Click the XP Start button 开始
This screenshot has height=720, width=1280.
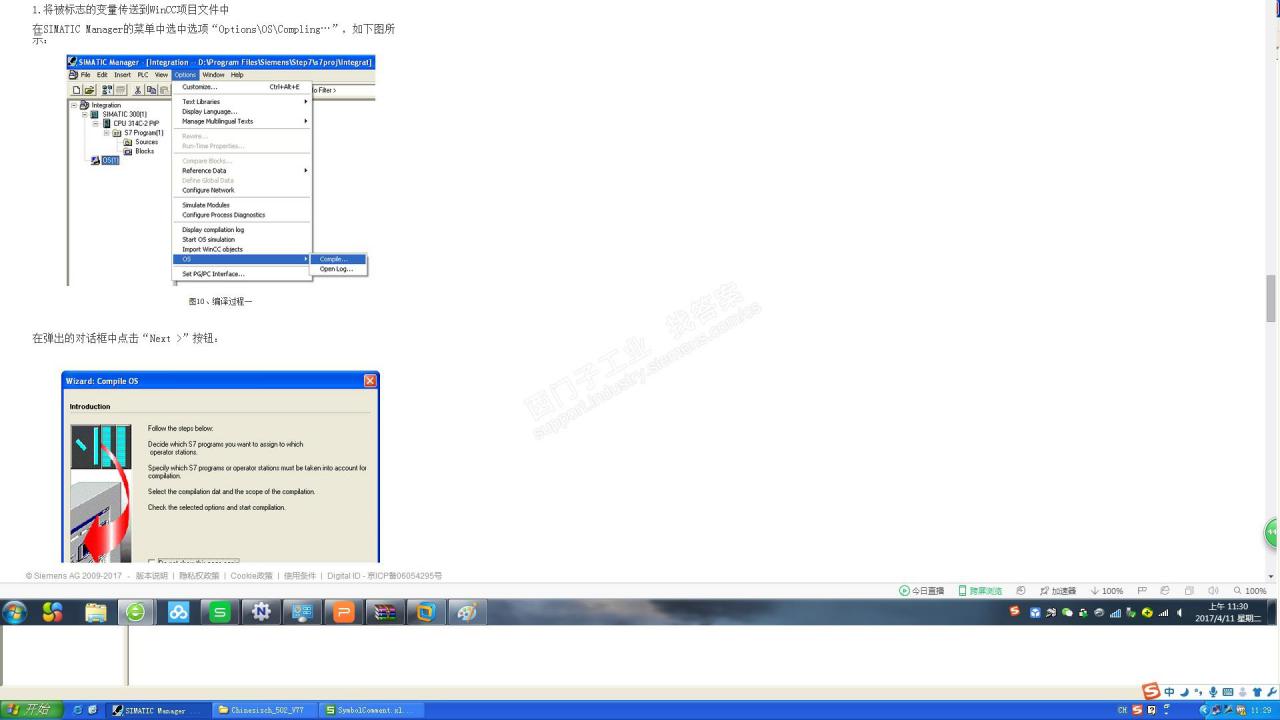click(30, 710)
